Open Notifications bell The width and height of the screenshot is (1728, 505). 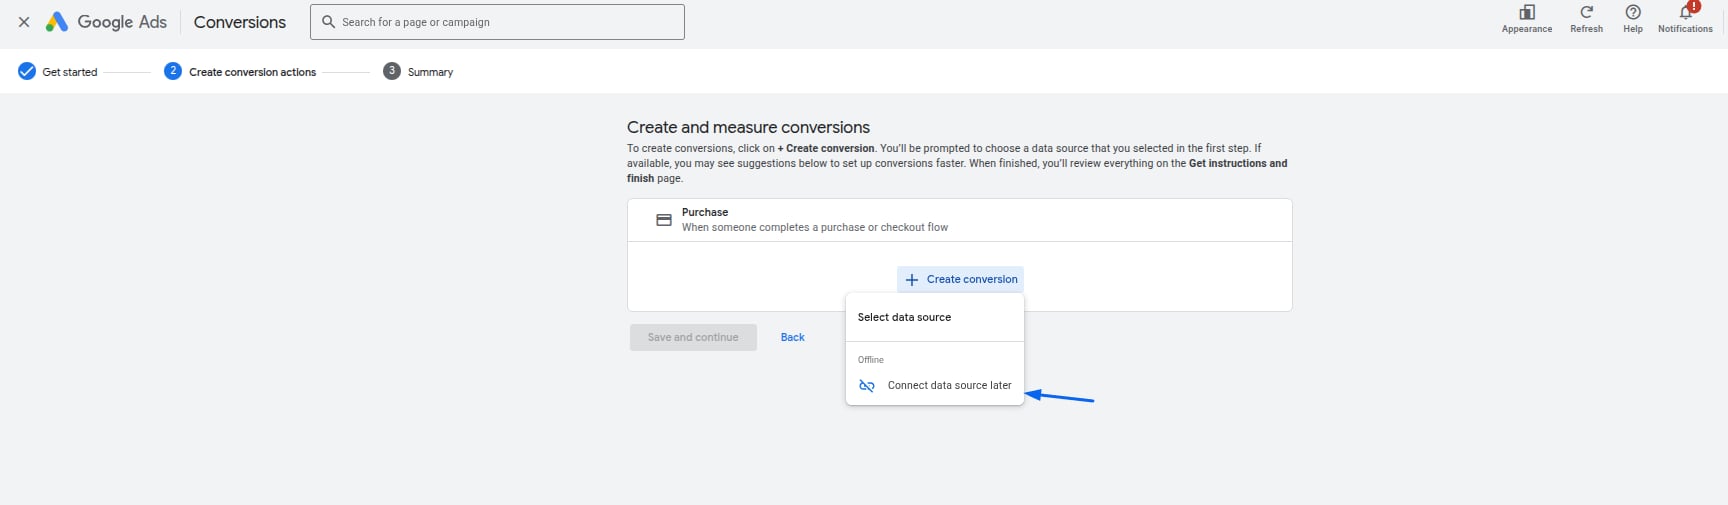1685,18
